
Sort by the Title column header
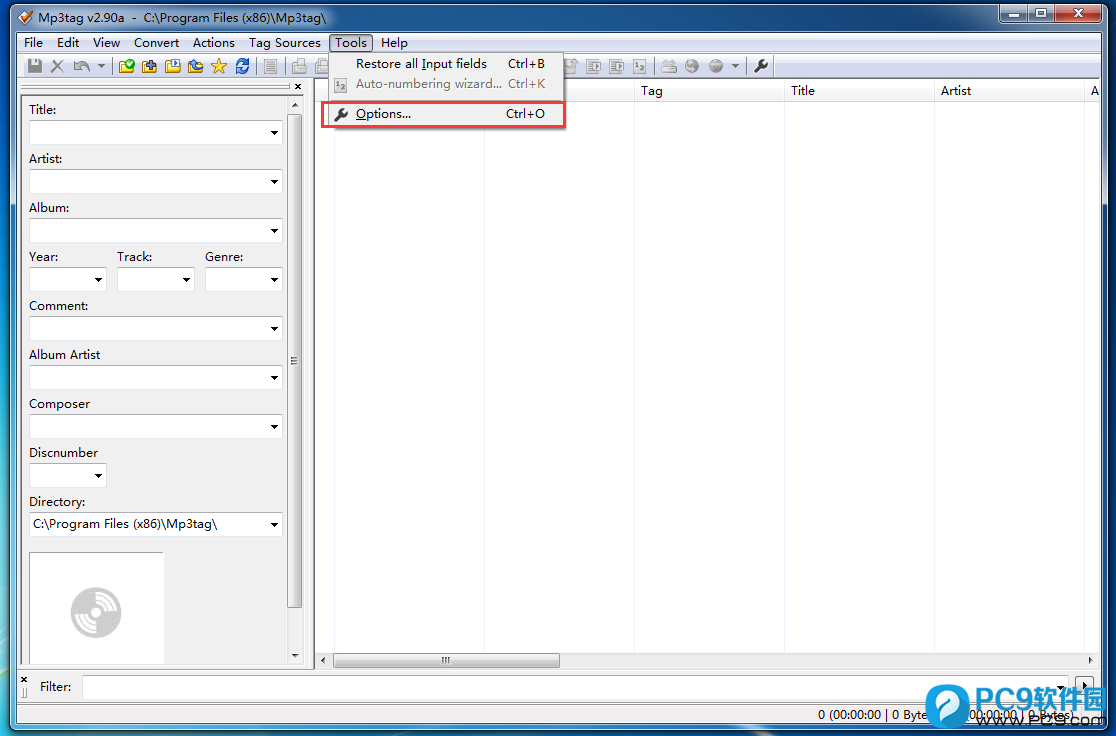(x=859, y=91)
